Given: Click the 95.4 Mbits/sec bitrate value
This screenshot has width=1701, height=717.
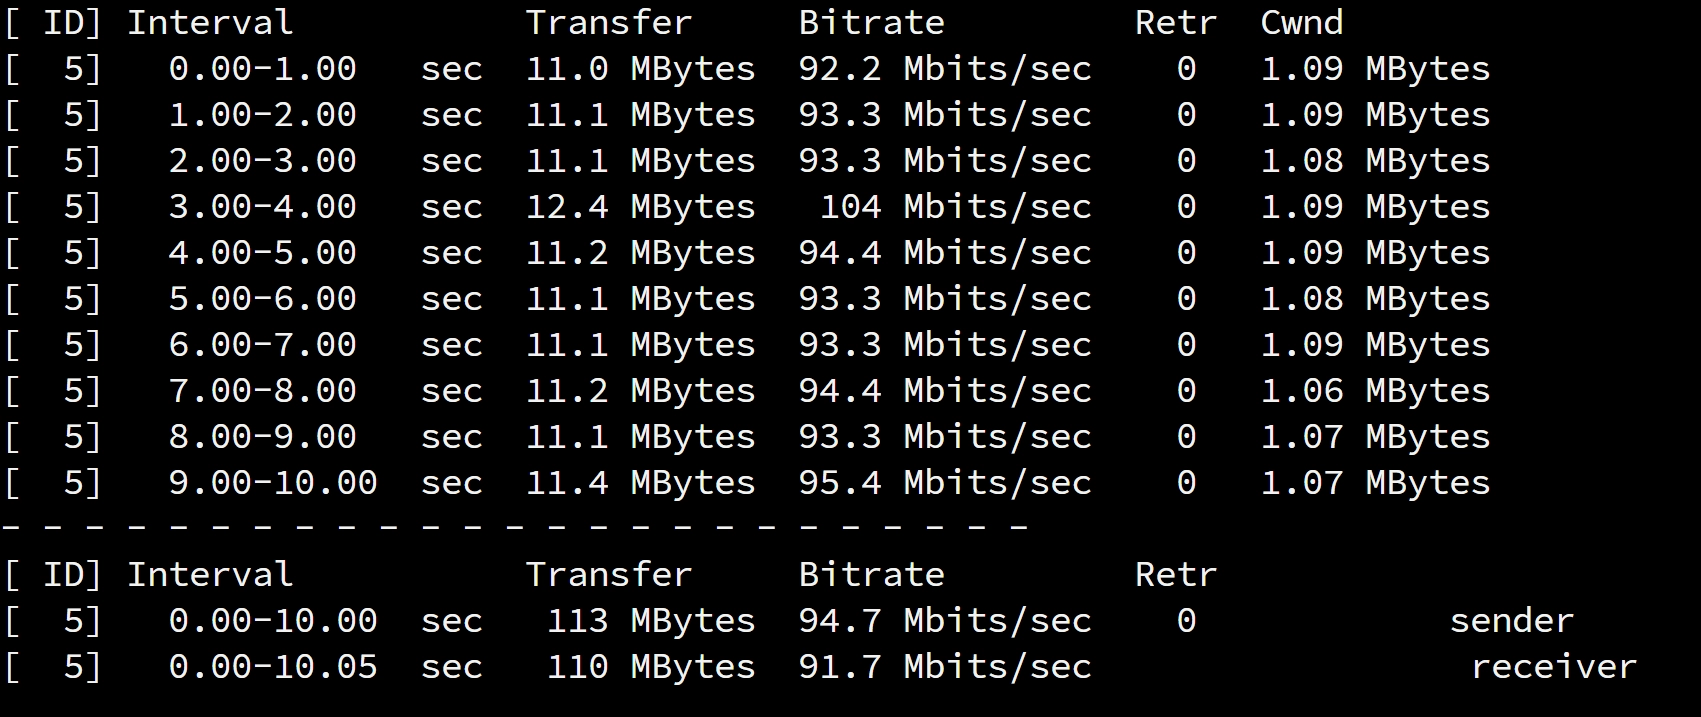Looking at the screenshot, I should [945, 482].
